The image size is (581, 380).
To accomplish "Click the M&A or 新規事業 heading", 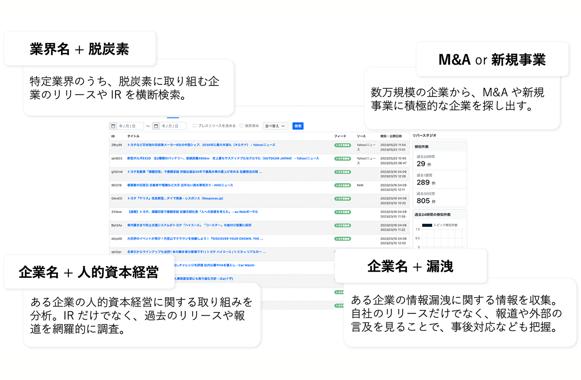I will 492,60.
